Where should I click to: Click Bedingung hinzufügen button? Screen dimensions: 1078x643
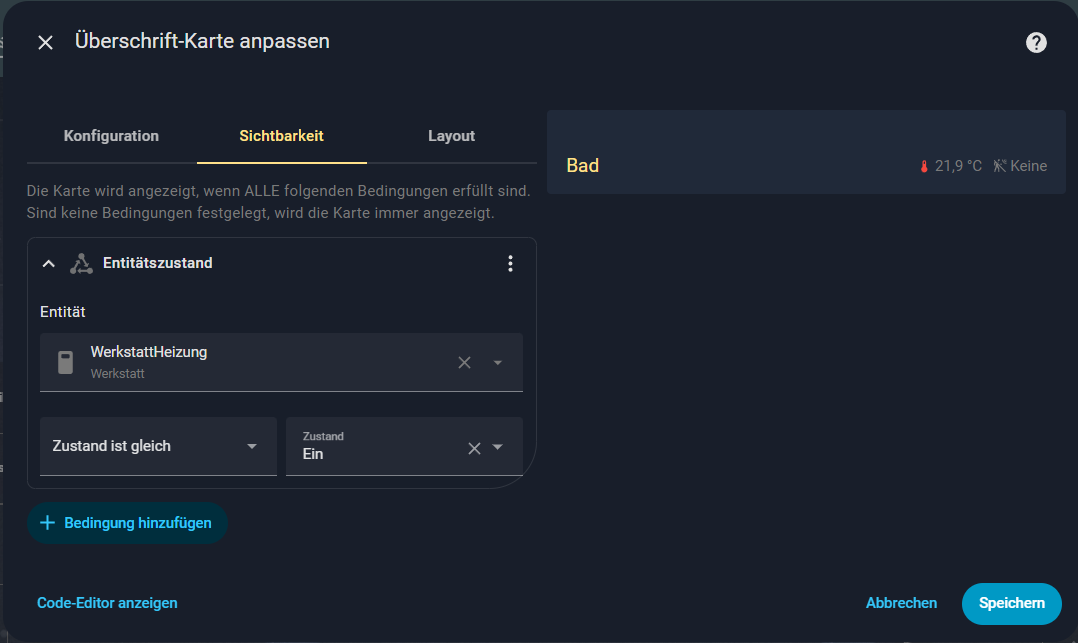click(x=127, y=523)
